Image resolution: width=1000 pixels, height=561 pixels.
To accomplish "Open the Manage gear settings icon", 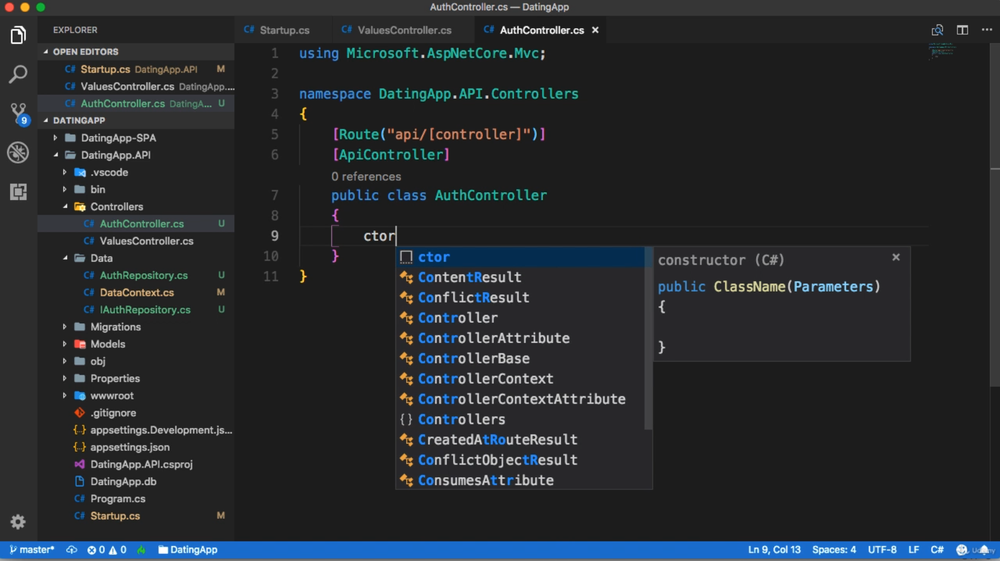I will (x=18, y=521).
